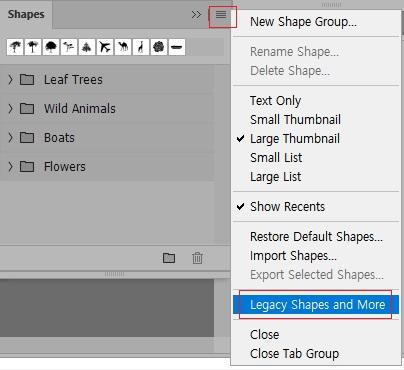Pick the round leaf tree recent shape

[51, 47]
